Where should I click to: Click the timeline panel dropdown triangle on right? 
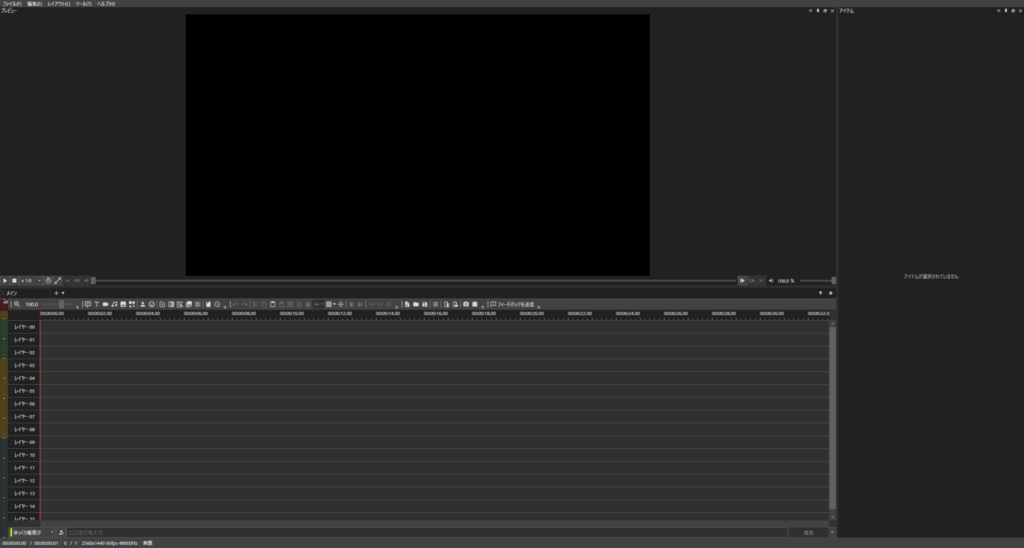[821, 293]
